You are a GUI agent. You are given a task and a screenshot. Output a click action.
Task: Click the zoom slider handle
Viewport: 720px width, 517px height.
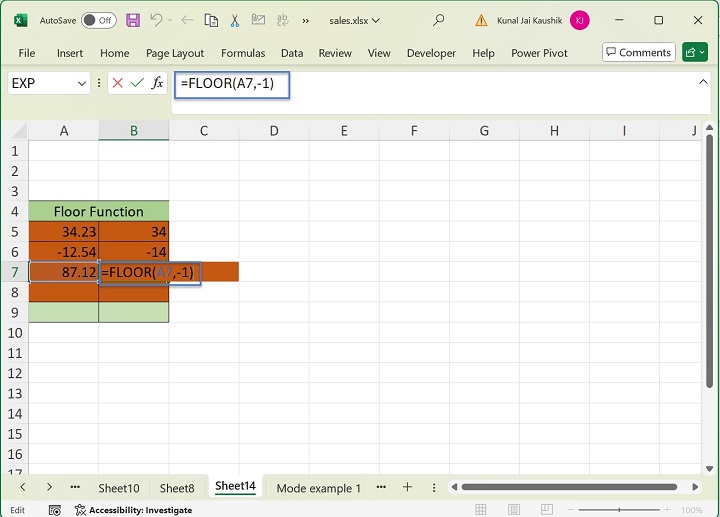(x=619, y=510)
